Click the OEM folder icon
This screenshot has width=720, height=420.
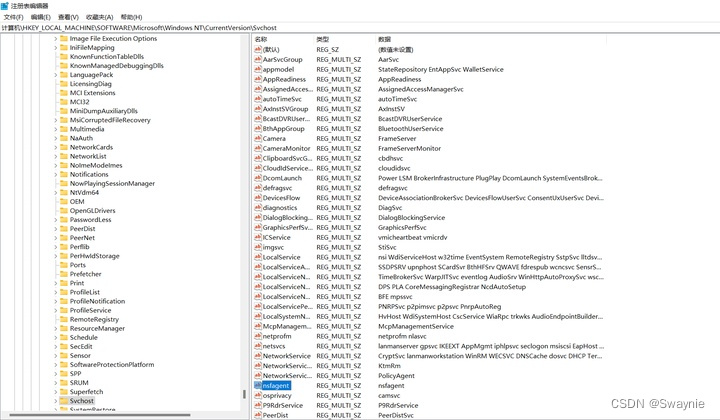click(x=64, y=202)
